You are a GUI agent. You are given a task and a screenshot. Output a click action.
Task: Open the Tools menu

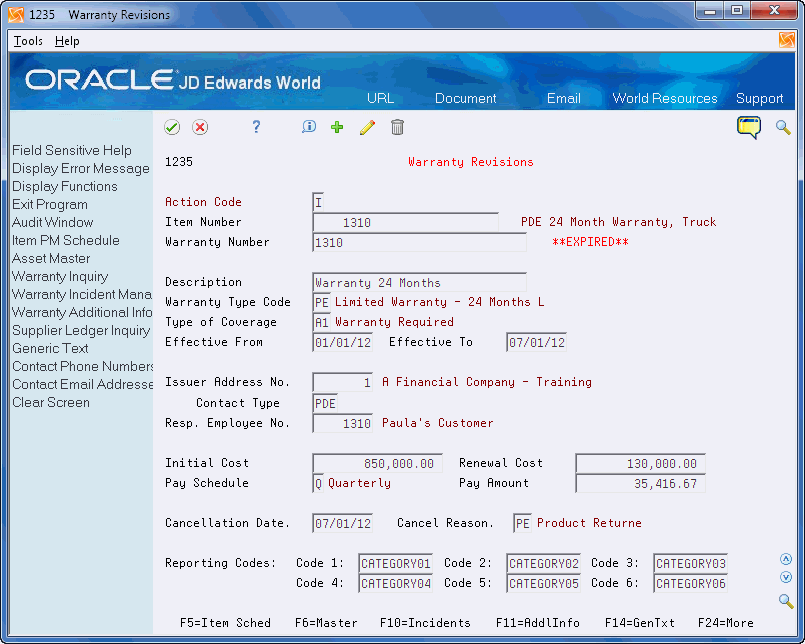tap(28, 41)
